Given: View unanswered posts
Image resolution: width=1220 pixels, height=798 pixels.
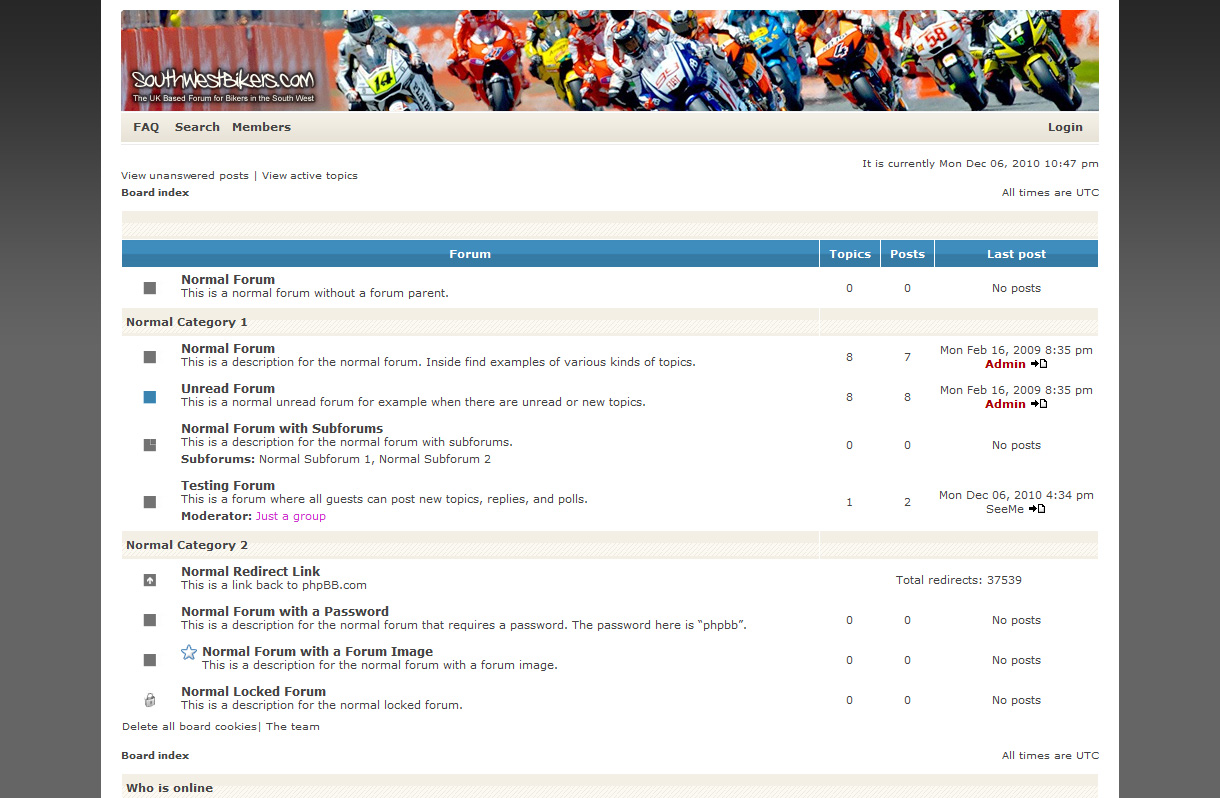Looking at the screenshot, I should coord(185,176).
